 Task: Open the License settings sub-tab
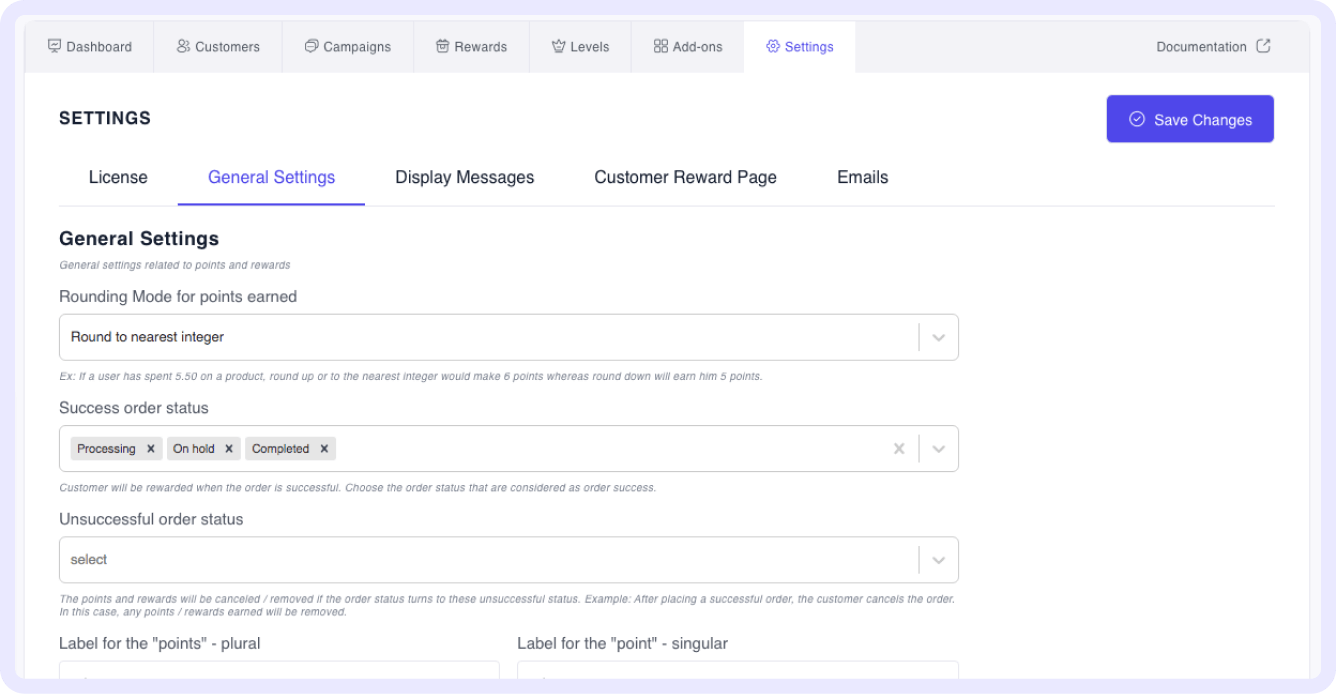click(118, 178)
